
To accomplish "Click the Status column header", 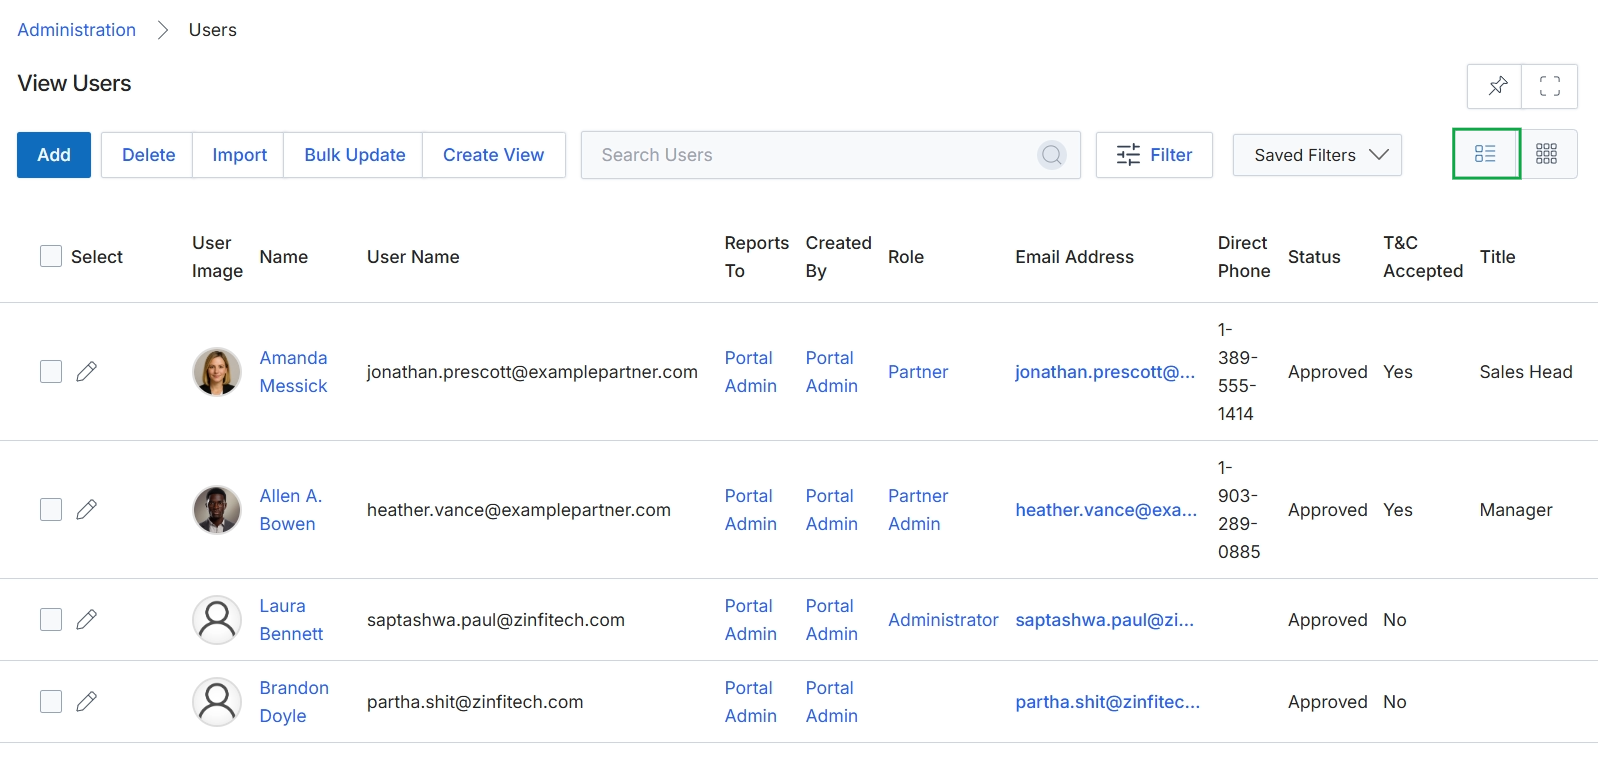I will 1314,257.
